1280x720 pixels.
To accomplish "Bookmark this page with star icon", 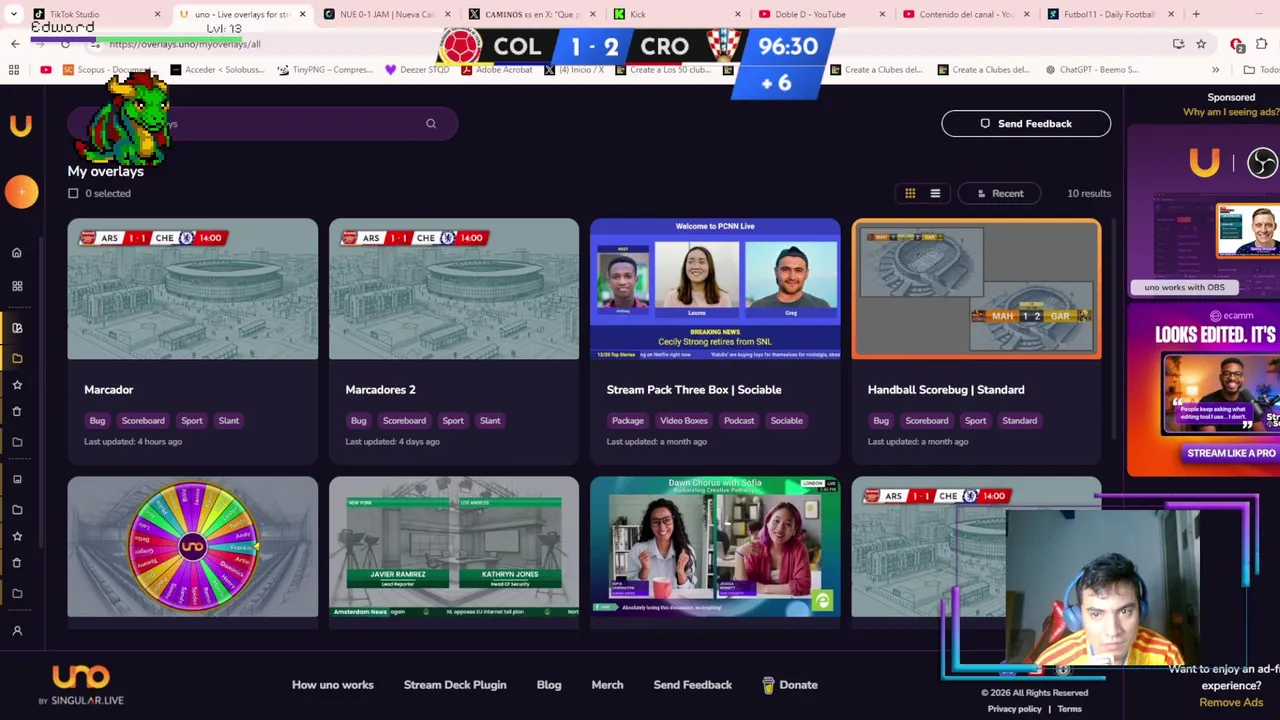I will (1201, 44).
